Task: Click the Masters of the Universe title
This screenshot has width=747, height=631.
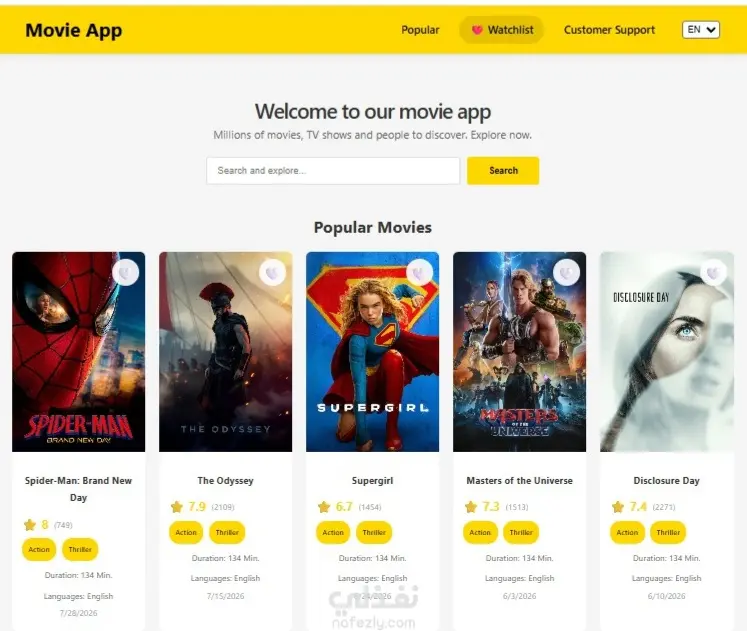Action: pos(519,481)
